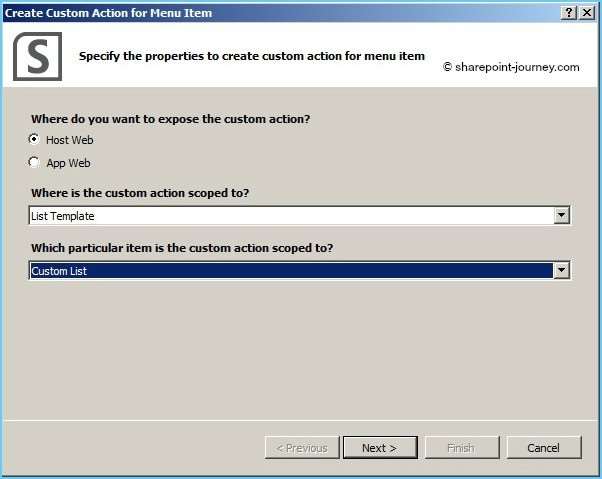Open the List Template scope dropdown arrow

click(x=561, y=215)
